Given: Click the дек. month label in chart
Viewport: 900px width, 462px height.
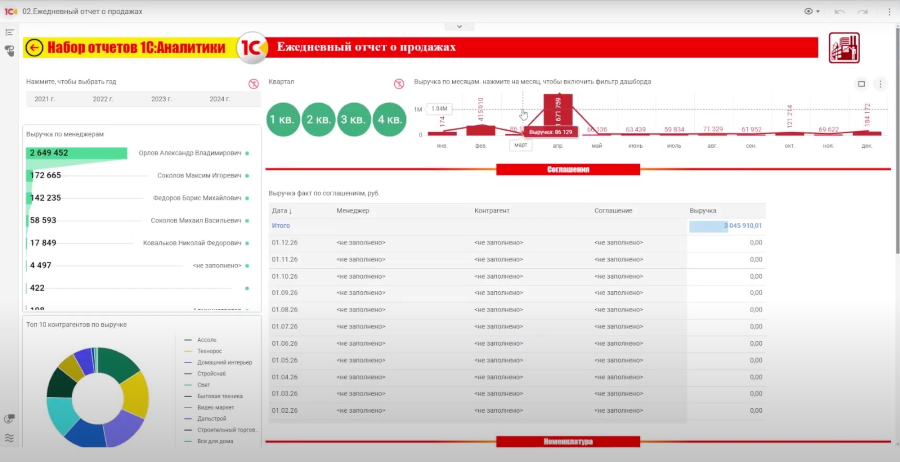Looking at the screenshot, I should coord(867,146).
